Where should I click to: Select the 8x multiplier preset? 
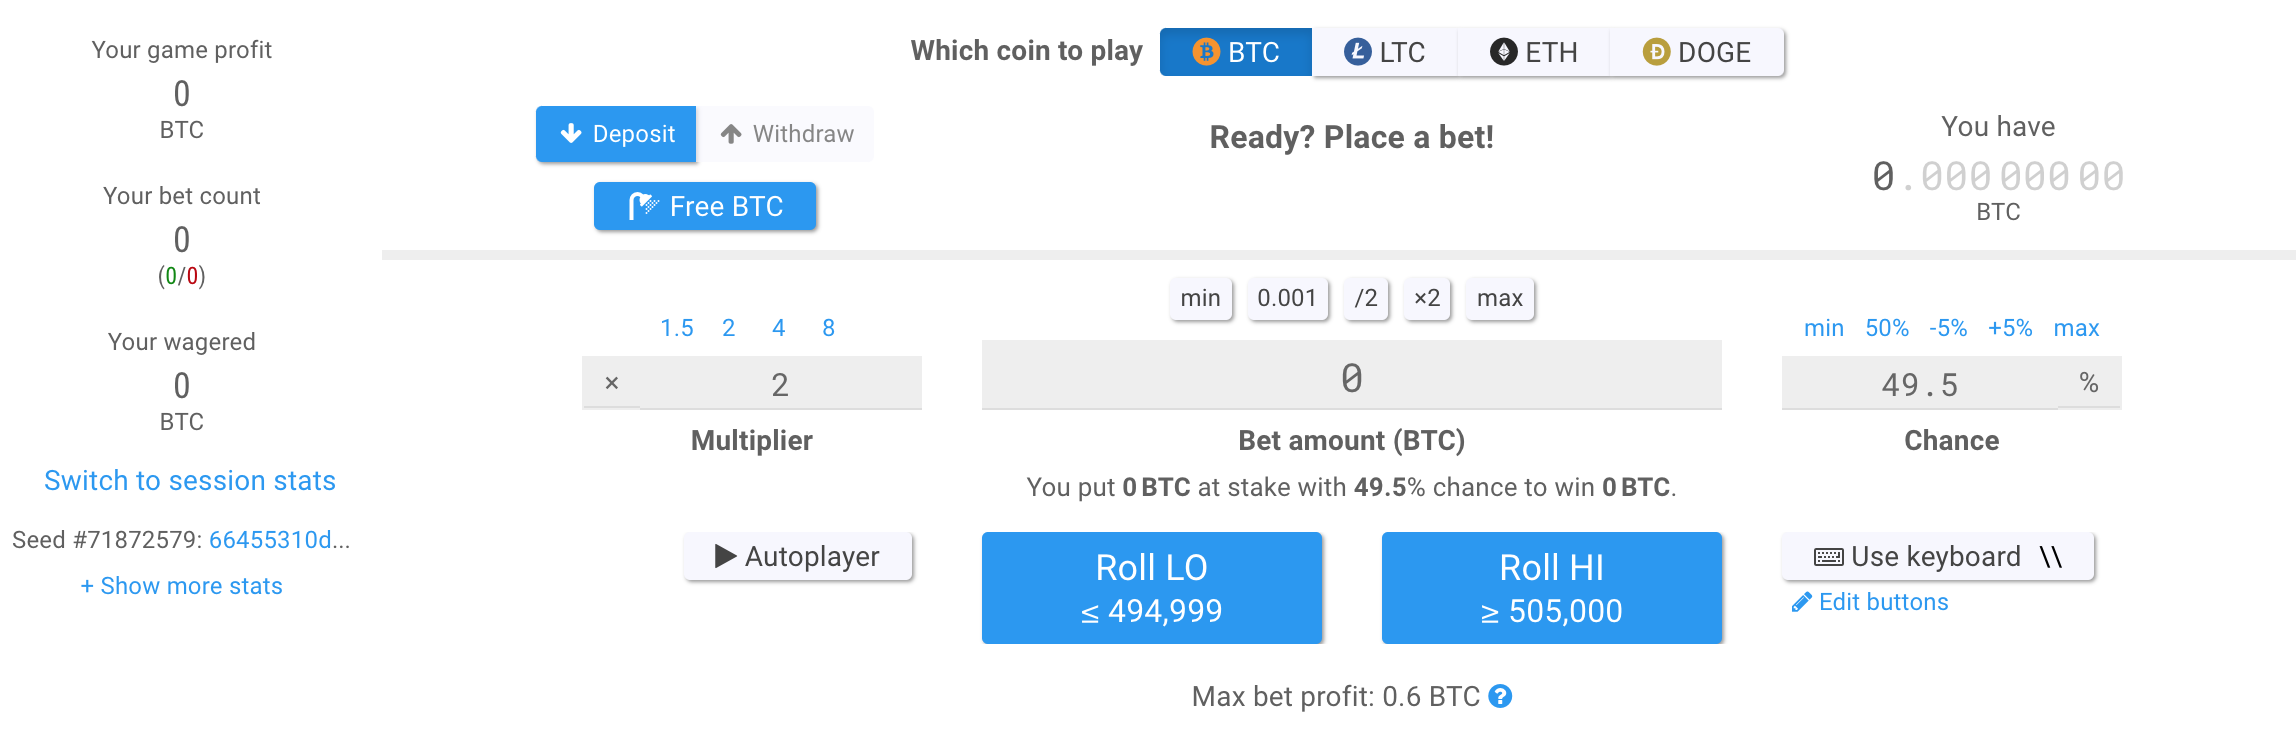coord(828,327)
